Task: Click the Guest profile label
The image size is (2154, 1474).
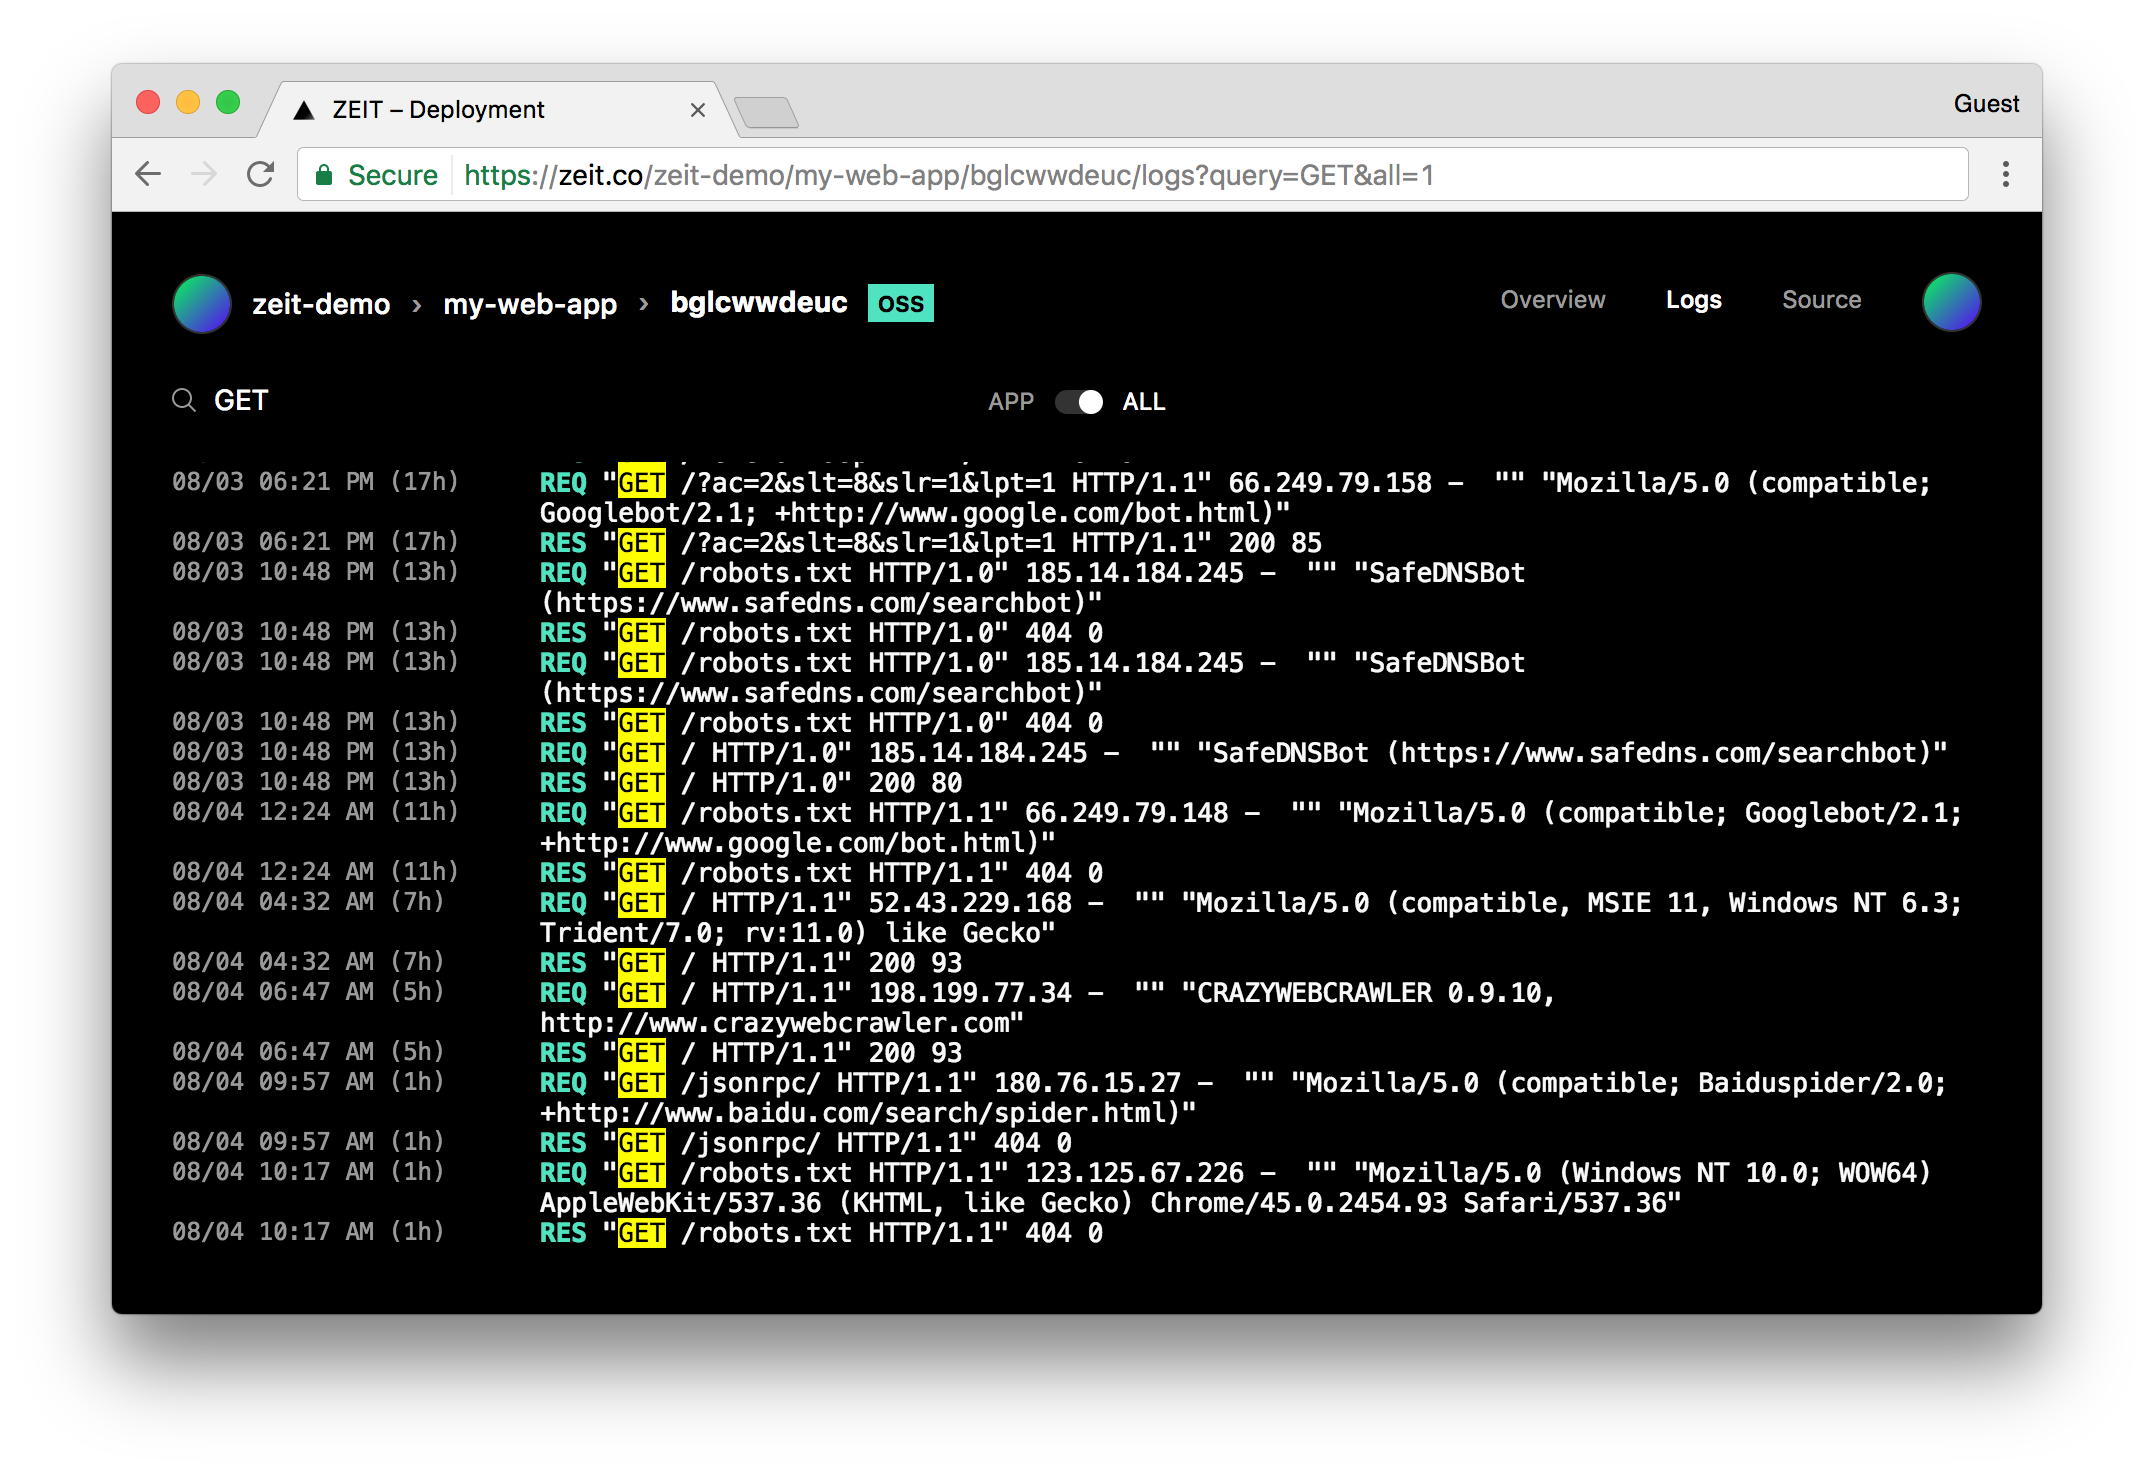Action: click(x=1986, y=103)
